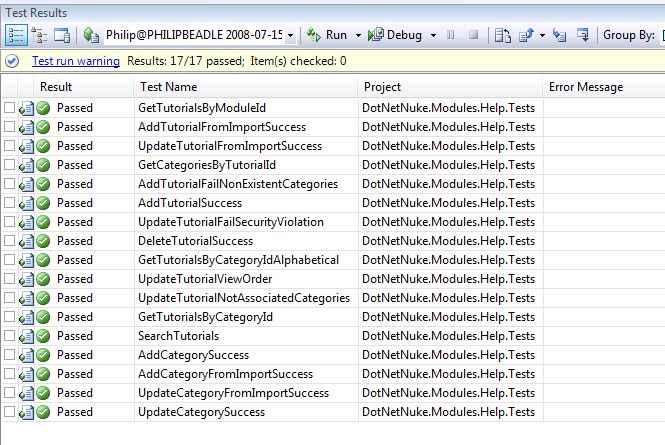Select the AddCategorySuccess test name
Image resolution: width=665 pixels, height=445 pixels.
(193, 355)
